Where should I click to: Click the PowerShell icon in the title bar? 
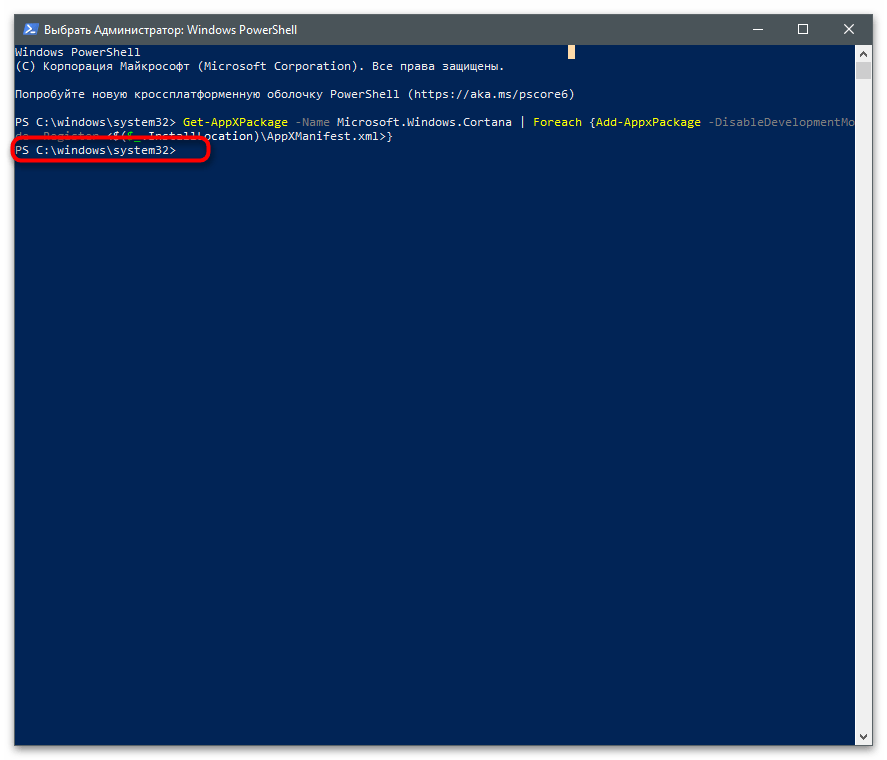pos(29,30)
